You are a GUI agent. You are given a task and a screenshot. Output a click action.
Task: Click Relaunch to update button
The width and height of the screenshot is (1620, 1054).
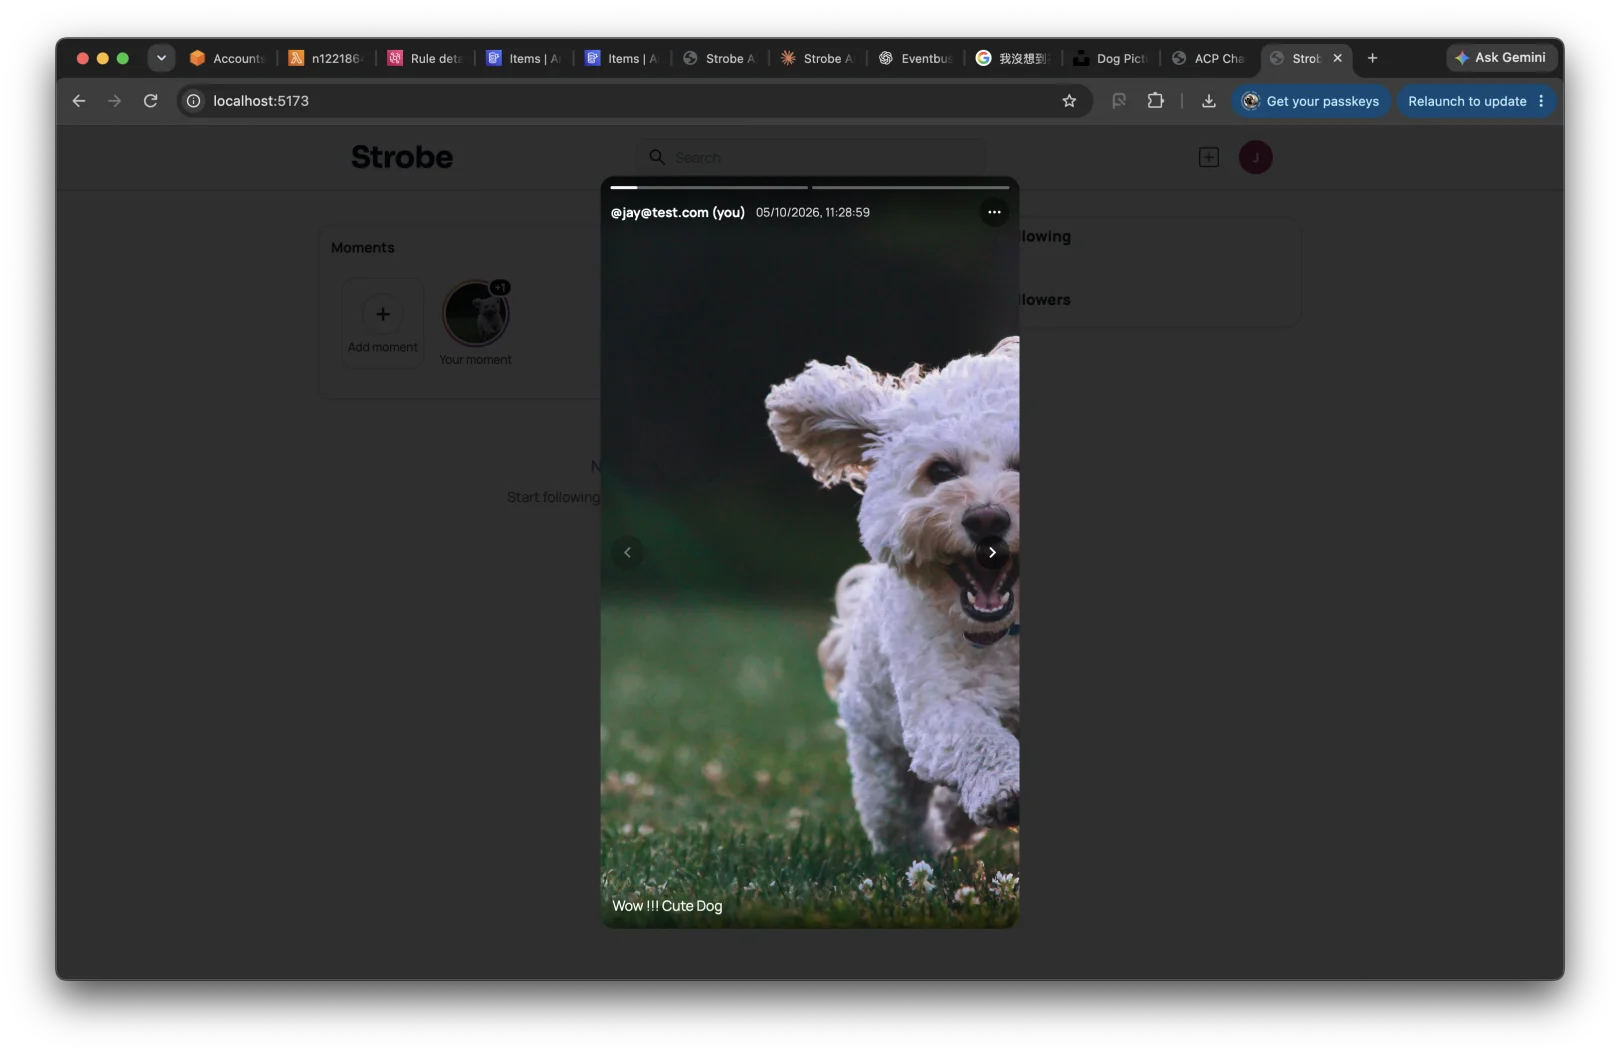point(1467,101)
